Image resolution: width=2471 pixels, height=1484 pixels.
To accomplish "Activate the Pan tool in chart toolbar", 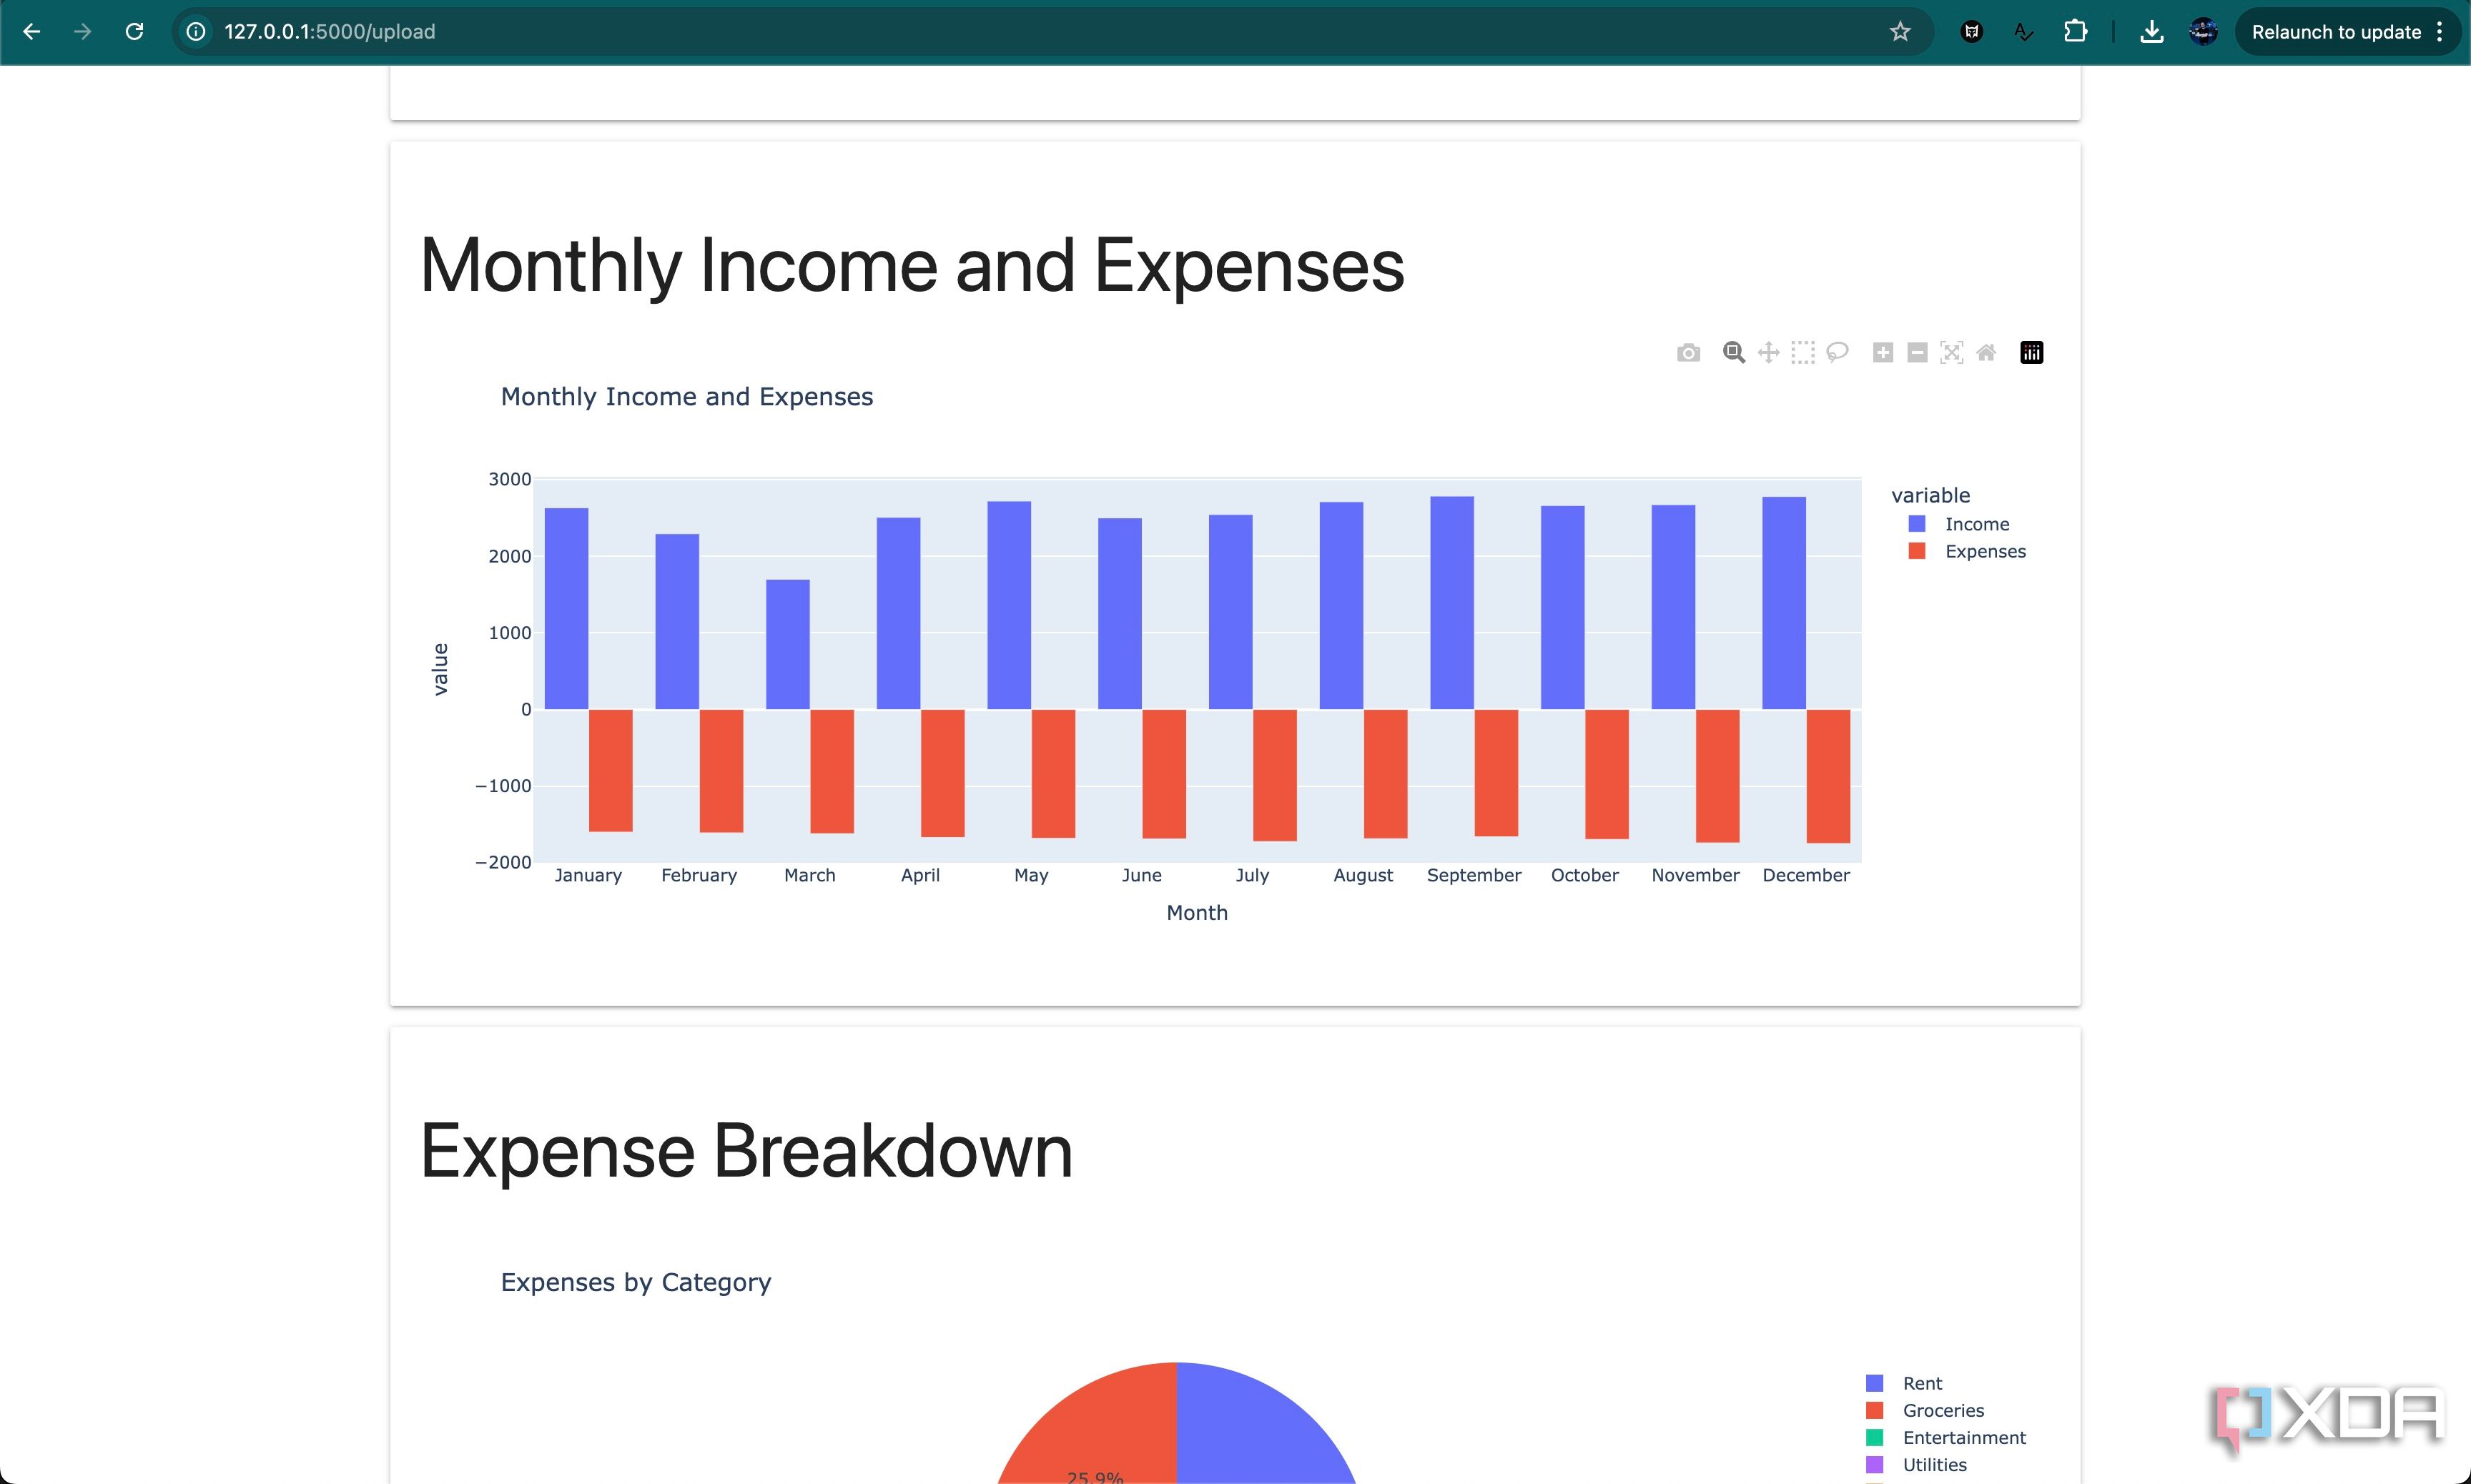I will (1768, 353).
